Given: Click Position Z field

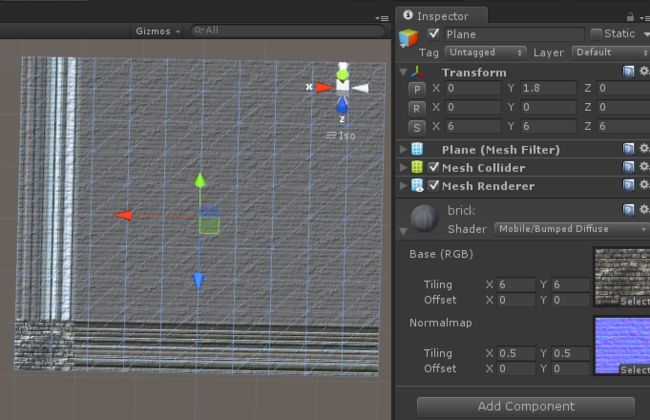Looking at the screenshot, I should (623, 88).
